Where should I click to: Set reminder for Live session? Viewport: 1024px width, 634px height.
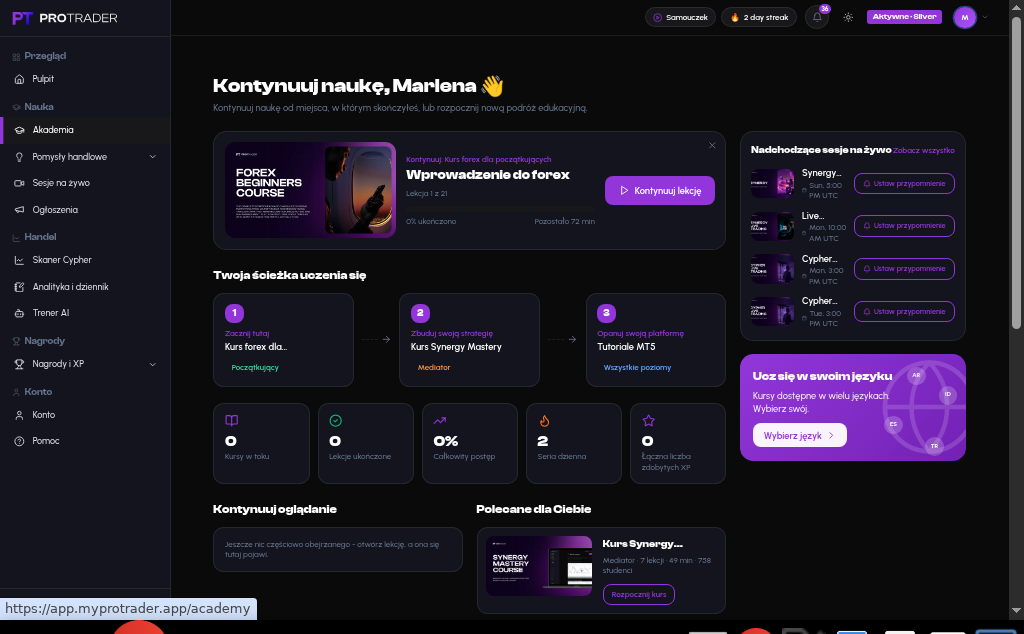904,226
